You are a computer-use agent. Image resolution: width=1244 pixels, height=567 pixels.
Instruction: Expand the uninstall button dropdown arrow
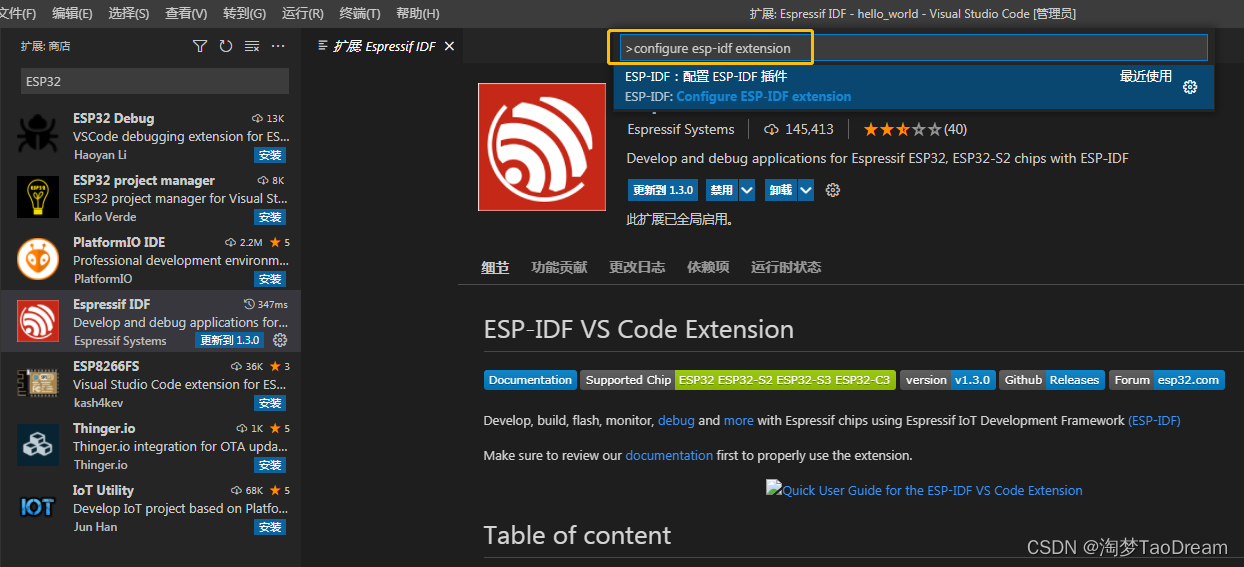click(805, 190)
